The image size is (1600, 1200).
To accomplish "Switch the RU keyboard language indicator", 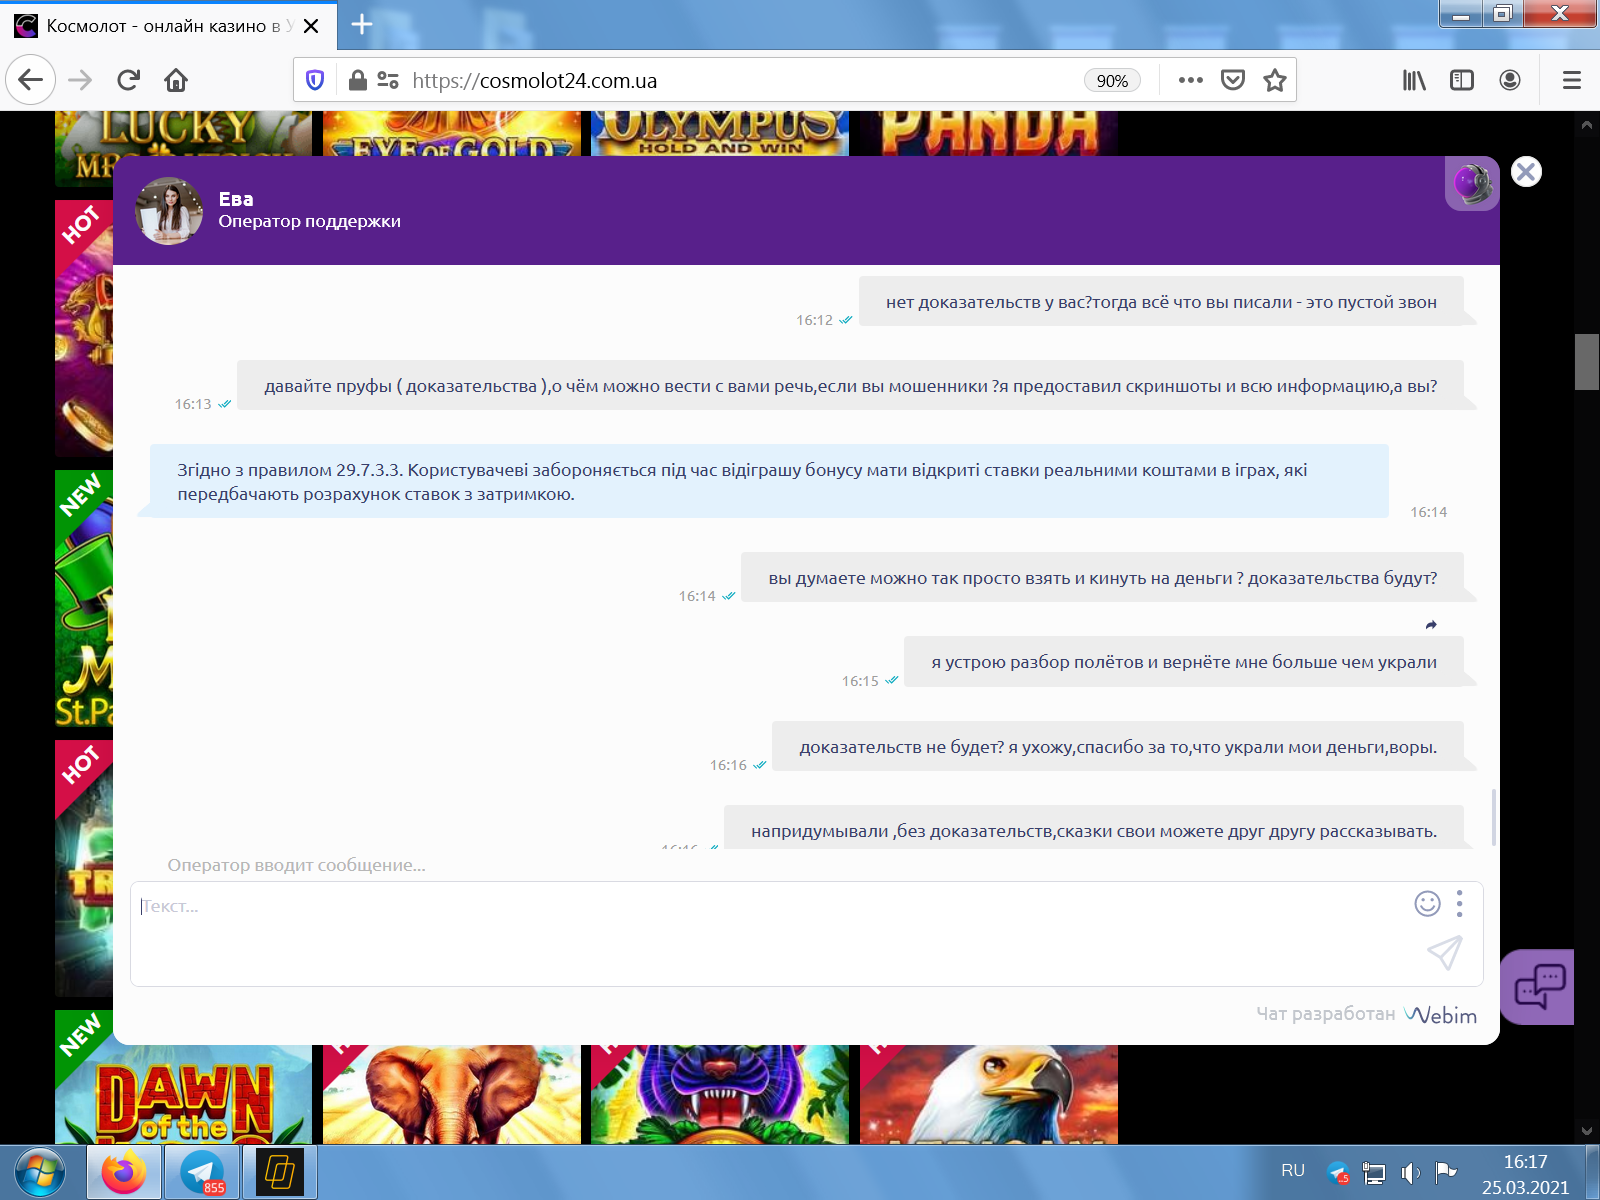I will coord(1292,1170).
